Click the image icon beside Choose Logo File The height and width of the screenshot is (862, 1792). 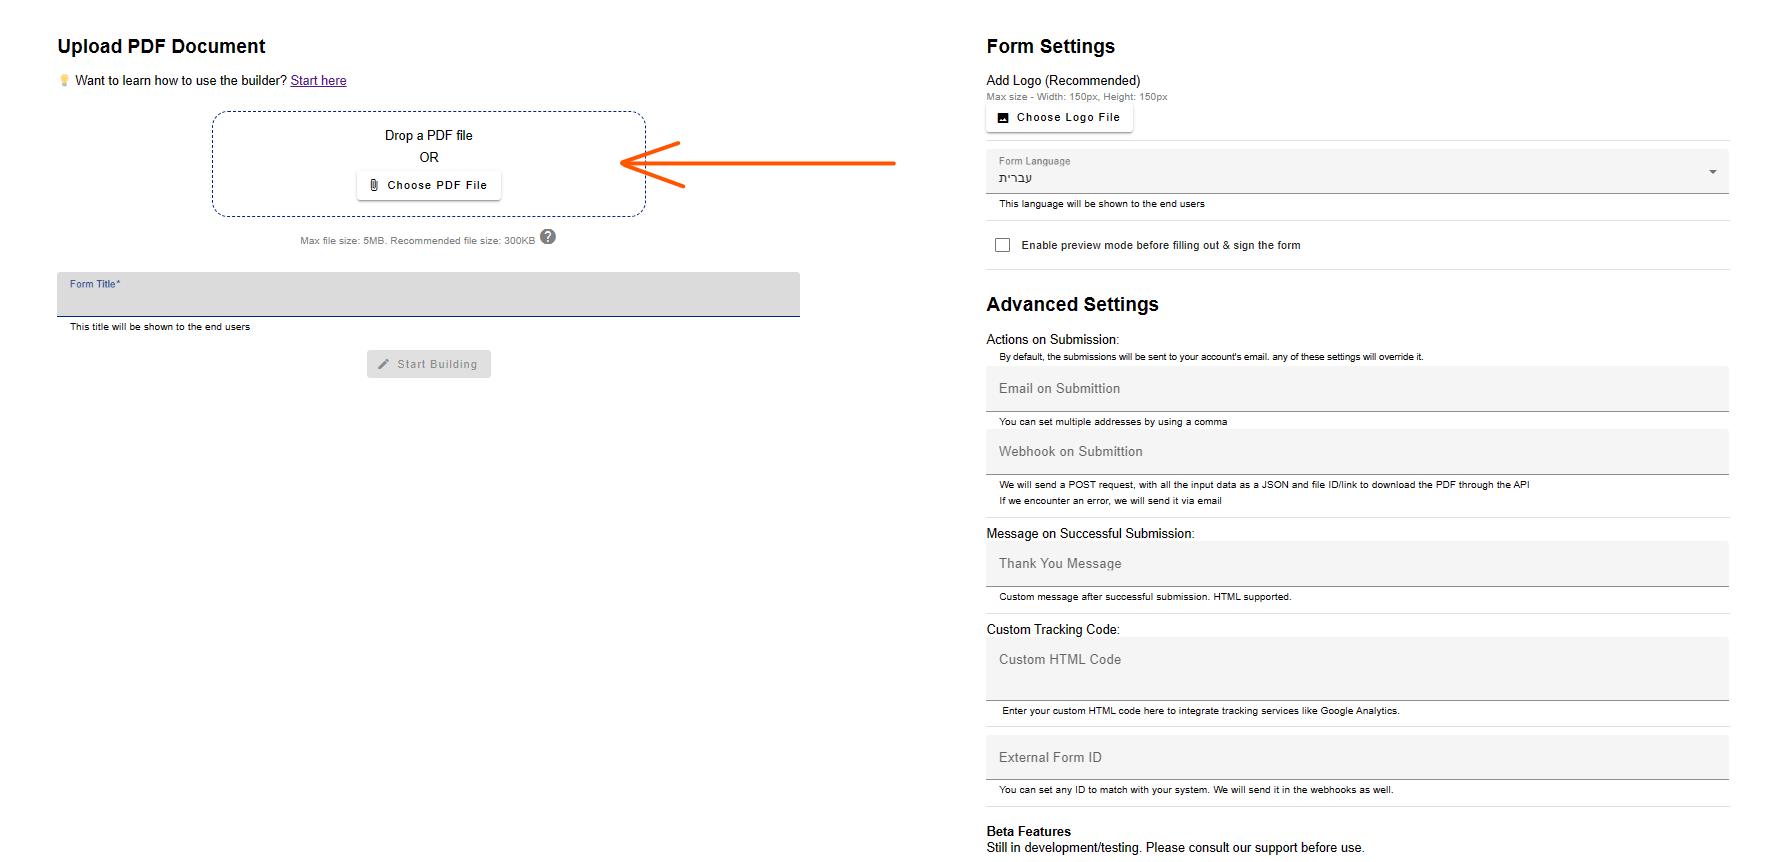(x=1003, y=118)
